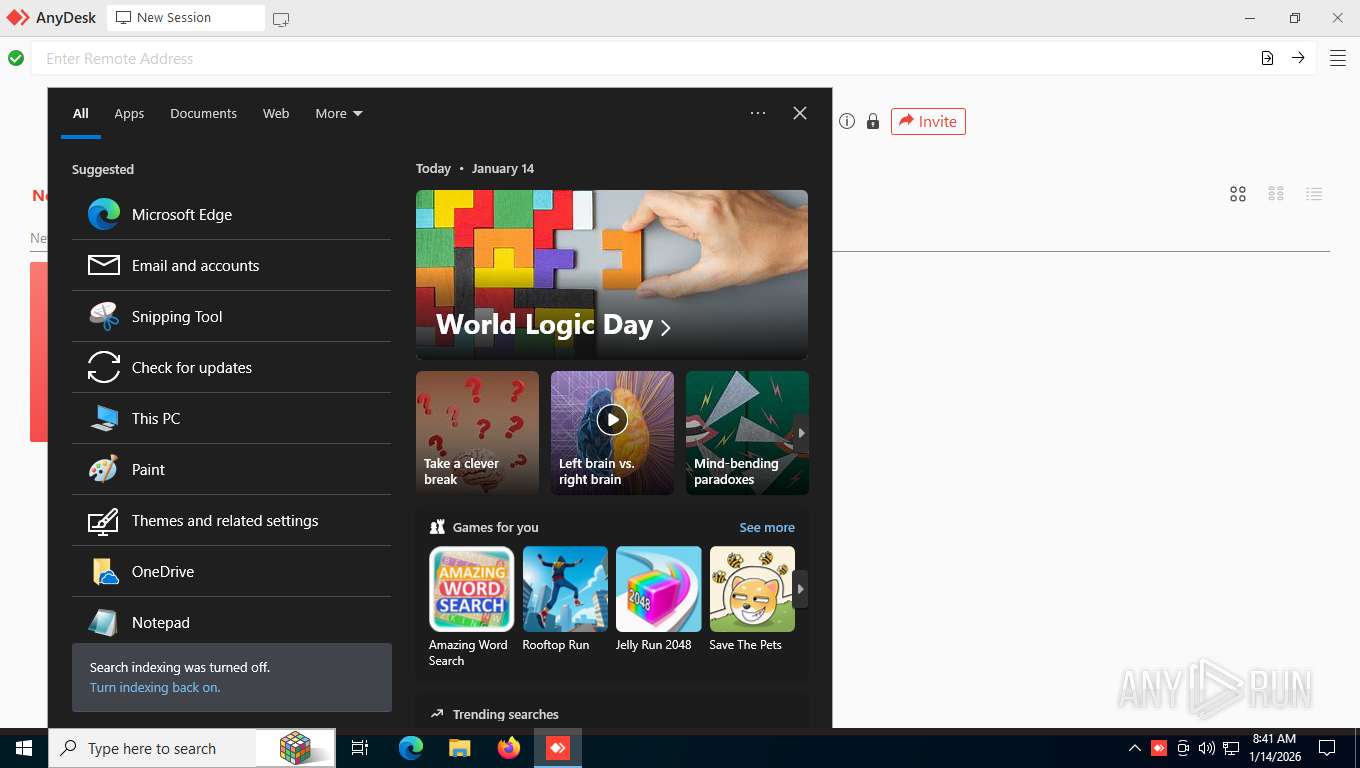Open the volume control in tray

click(x=1207, y=748)
